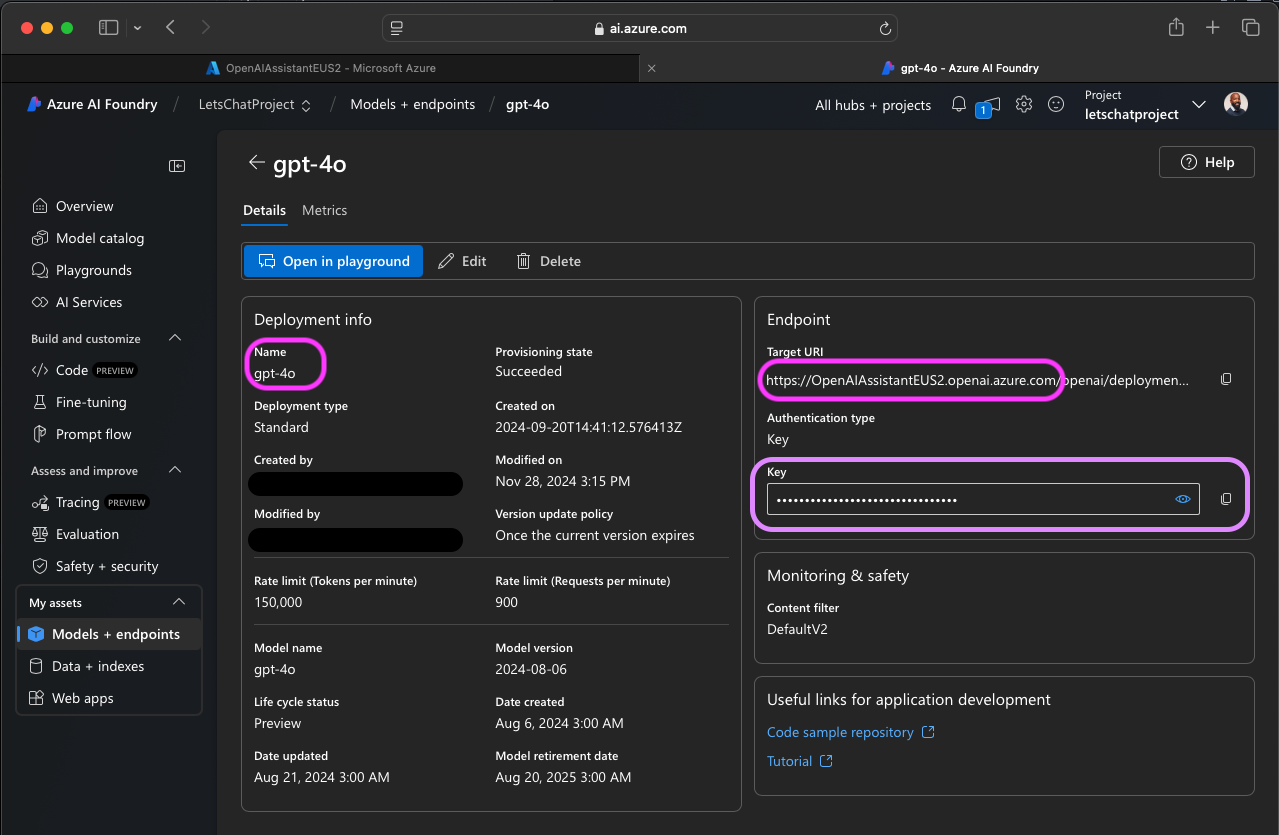Image resolution: width=1279 pixels, height=835 pixels.
Task: Open the Code sample repository link
Action: (x=850, y=732)
